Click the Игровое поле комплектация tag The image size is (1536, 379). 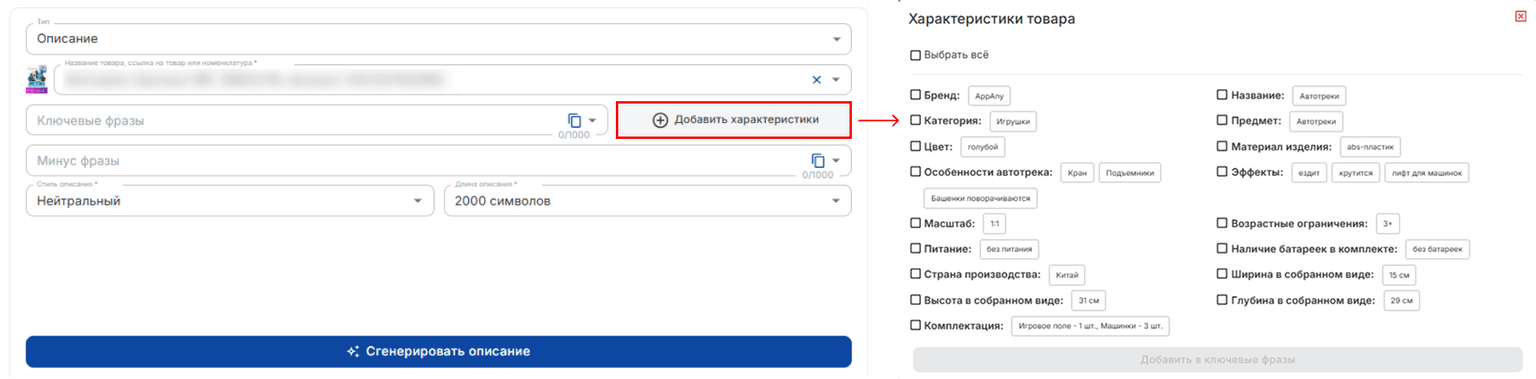[x=1090, y=326]
